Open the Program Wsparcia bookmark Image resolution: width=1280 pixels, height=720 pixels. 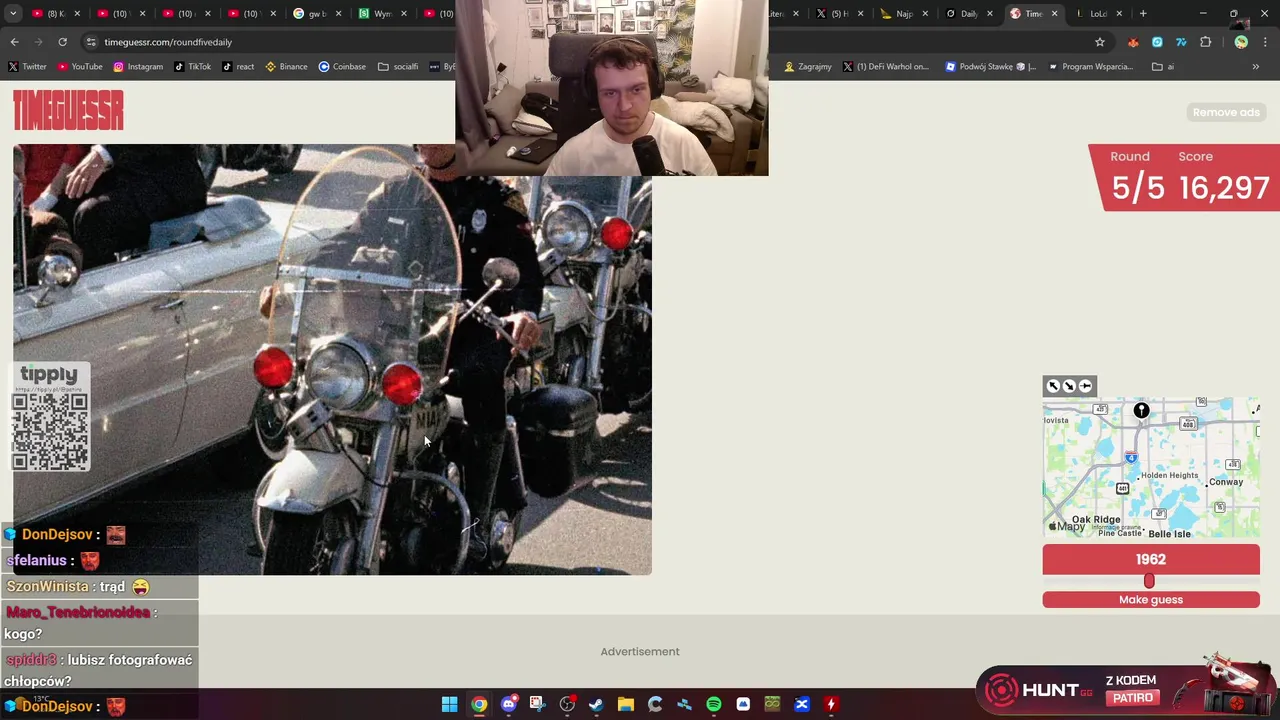(x=1091, y=67)
